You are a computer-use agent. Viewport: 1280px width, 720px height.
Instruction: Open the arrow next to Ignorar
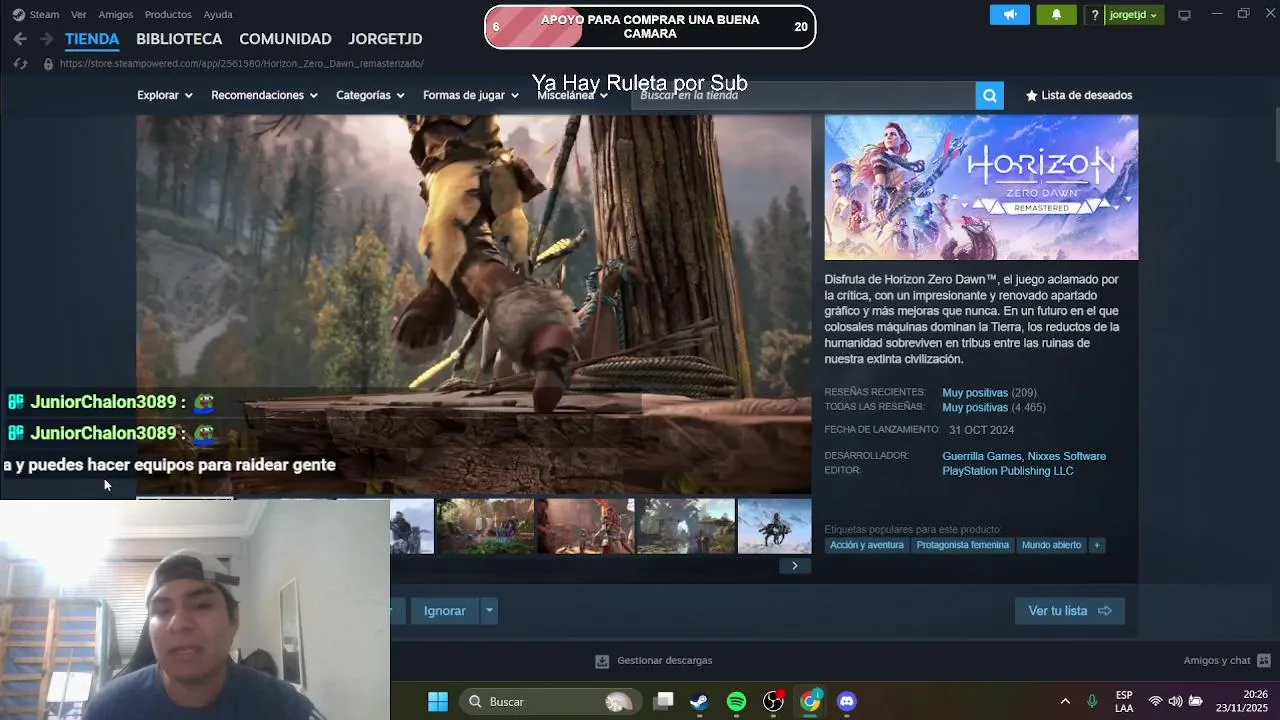pos(489,611)
